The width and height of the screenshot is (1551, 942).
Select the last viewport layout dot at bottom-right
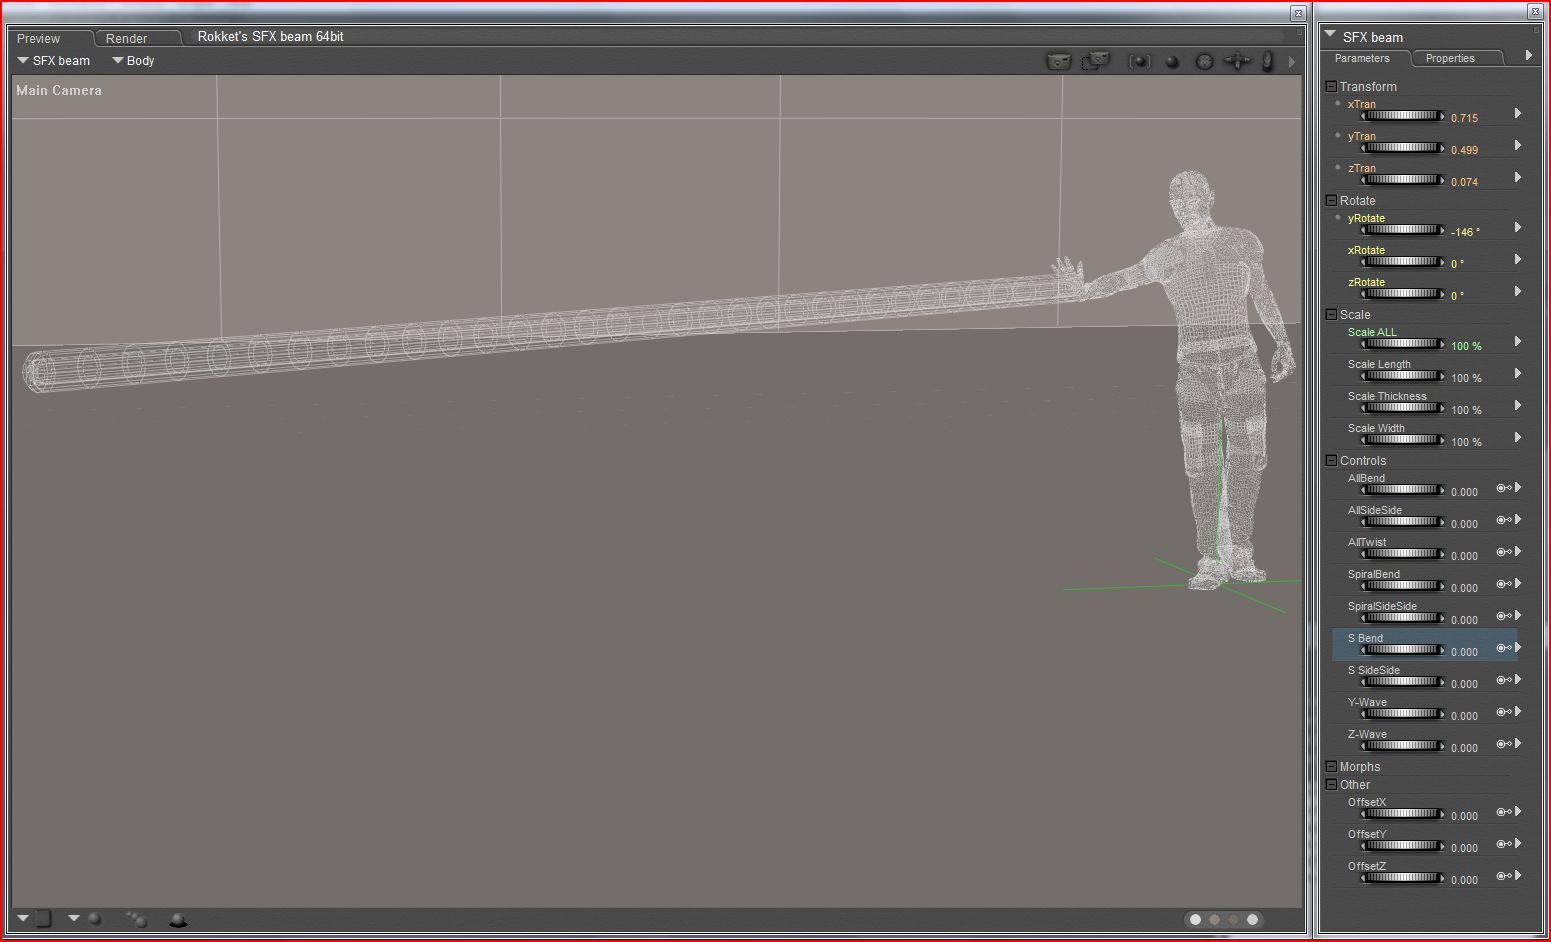click(1252, 919)
